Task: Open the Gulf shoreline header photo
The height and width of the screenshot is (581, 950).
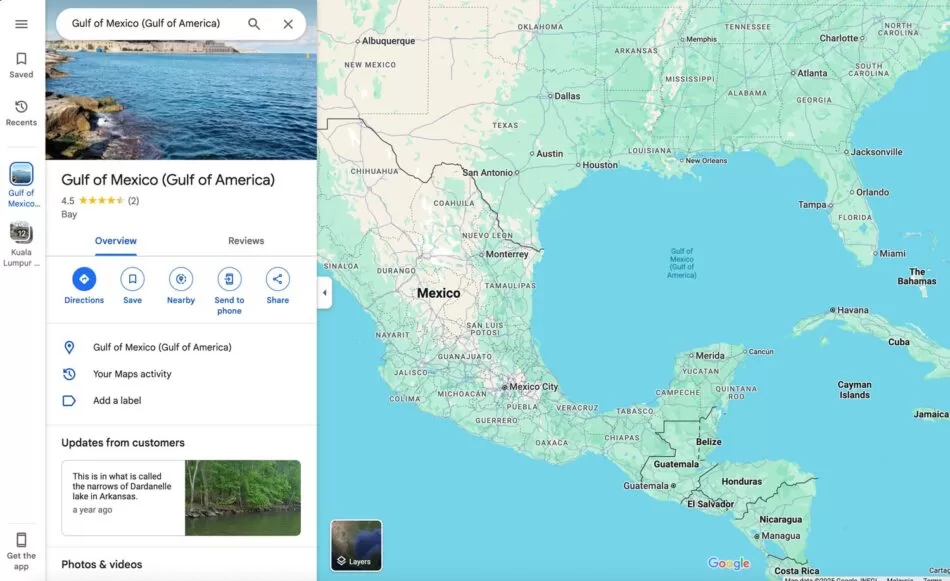Action: [181, 99]
